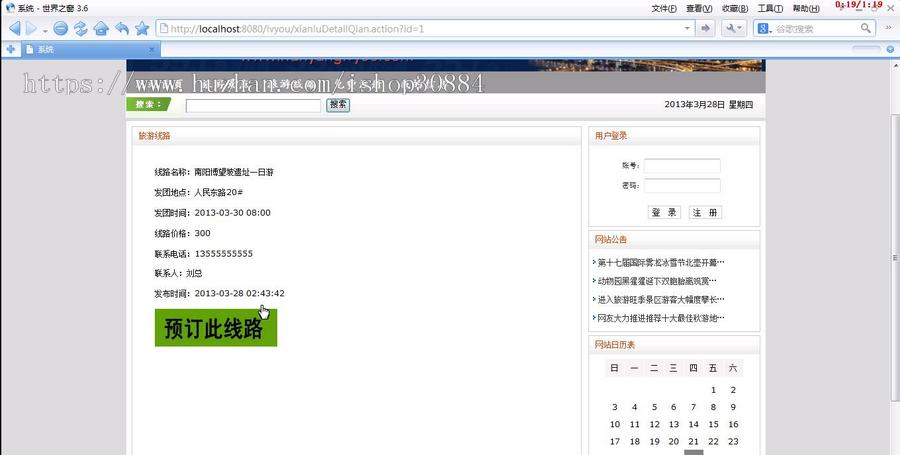Open the address bar history dropdown
The width and height of the screenshot is (900, 455).
pyautogui.click(x=687, y=28)
